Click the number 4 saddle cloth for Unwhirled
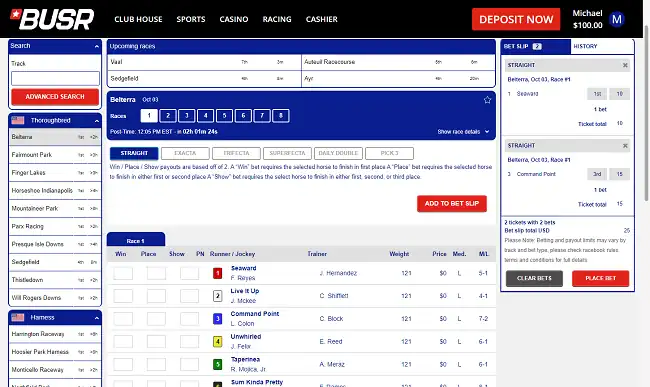Image resolution: width=650 pixels, height=387 pixels. click(218, 341)
